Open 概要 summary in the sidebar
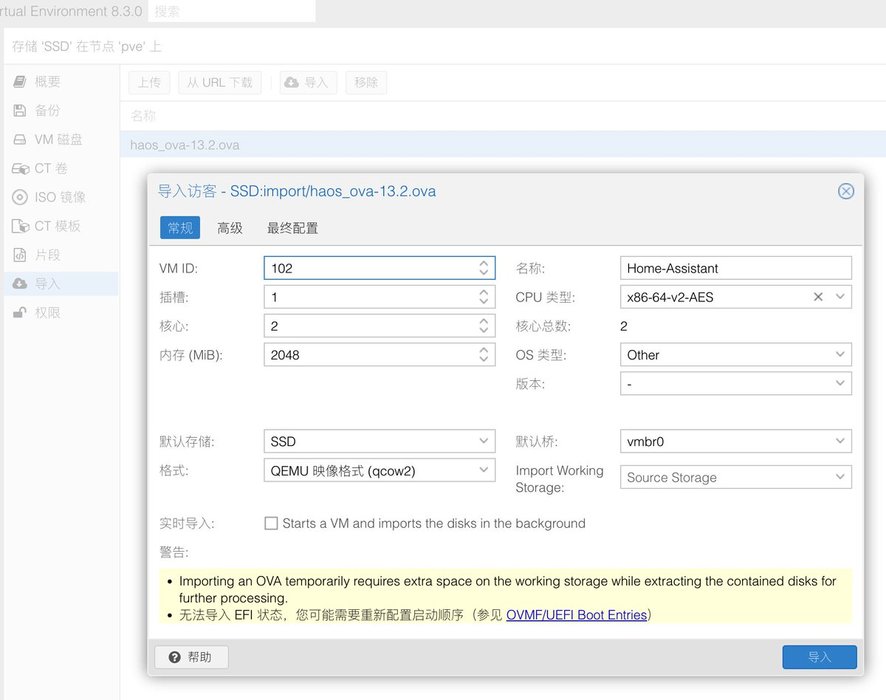Screen dimensions: 886x700 coord(47,82)
